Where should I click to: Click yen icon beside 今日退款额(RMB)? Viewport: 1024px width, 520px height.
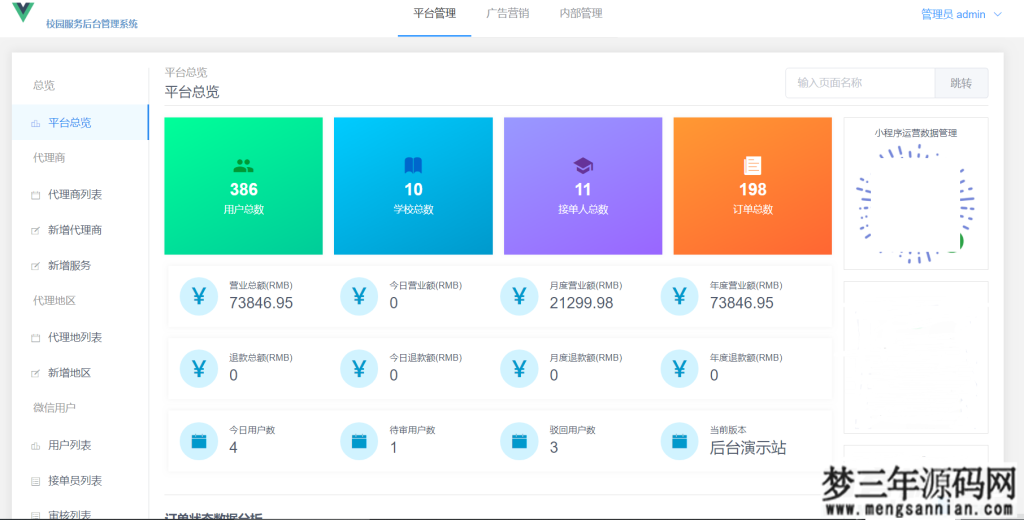click(x=359, y=368)
